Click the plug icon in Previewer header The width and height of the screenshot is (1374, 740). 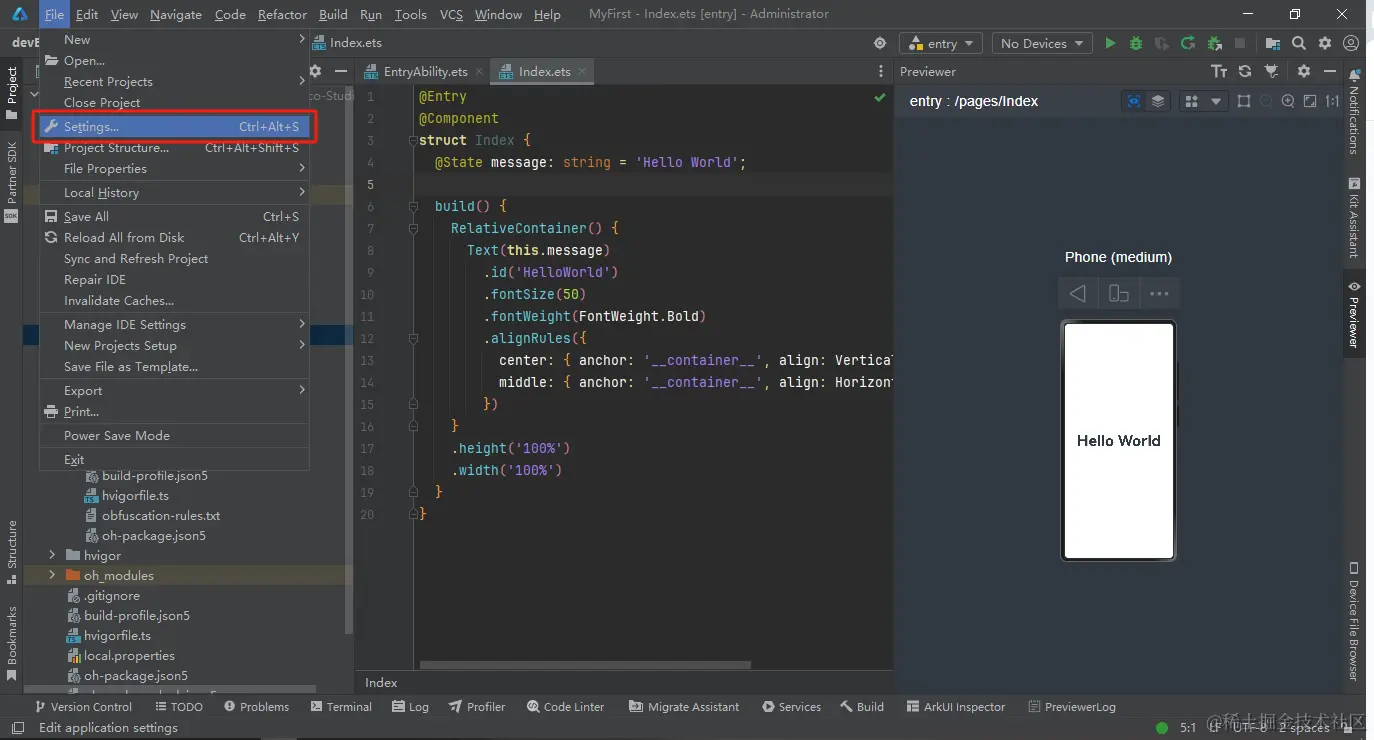[x=1271, y=71]
